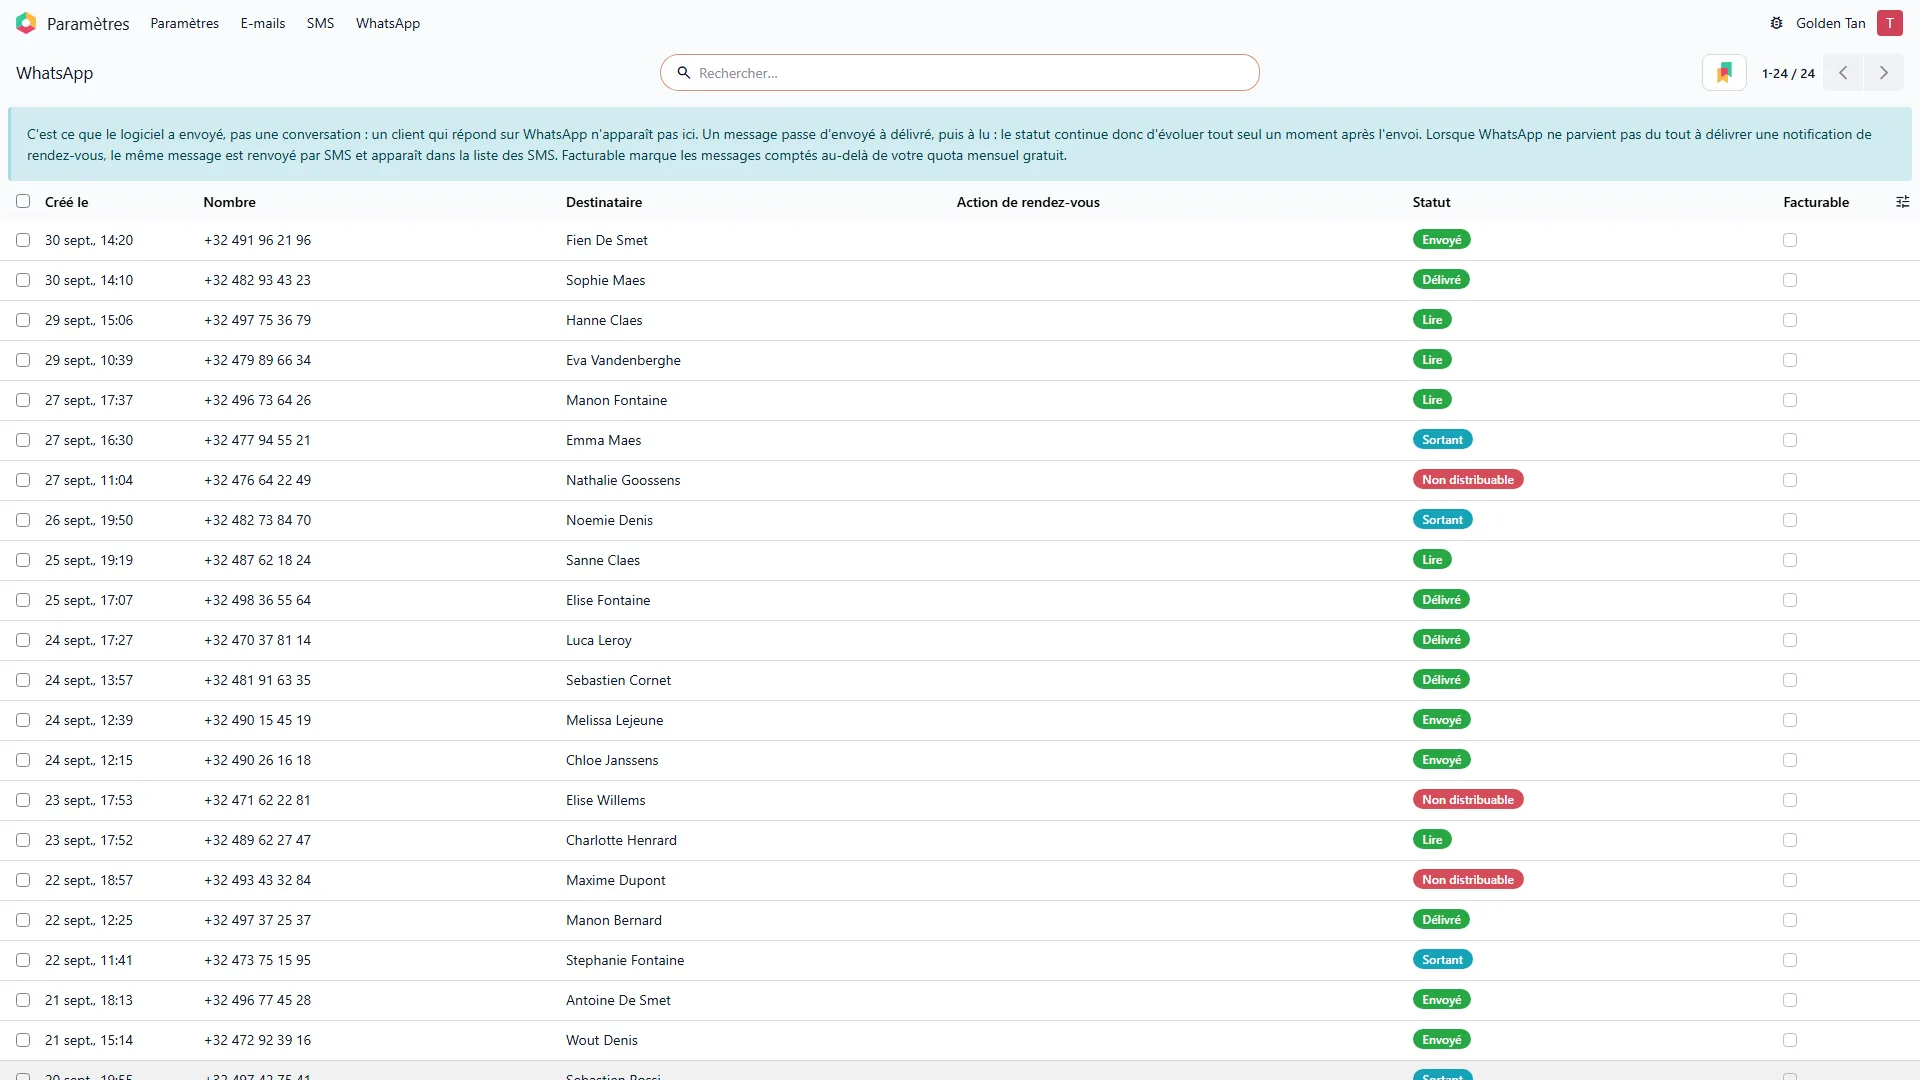Click the search magnifier icon
Viewport: 1920px width, 1080px height.
point(684,73)
